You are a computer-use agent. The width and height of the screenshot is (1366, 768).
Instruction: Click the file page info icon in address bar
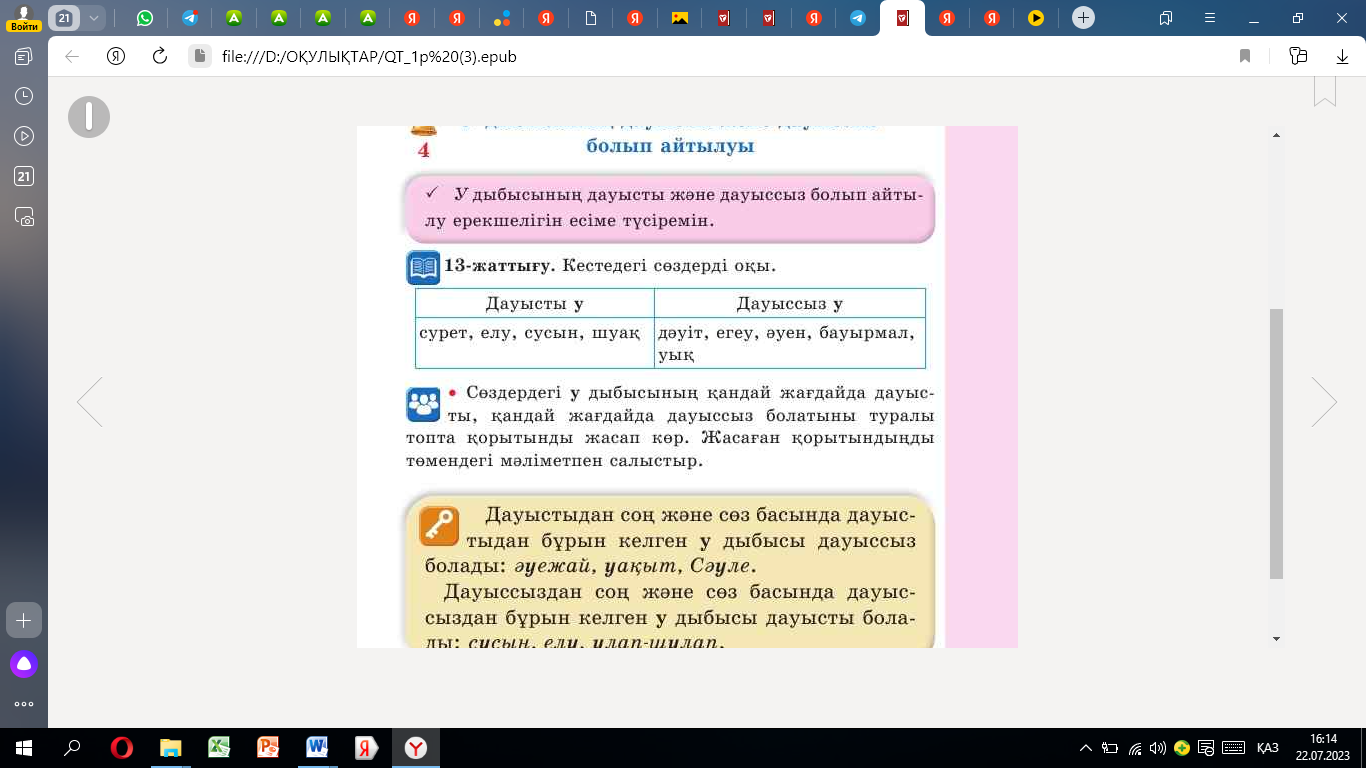click(200, 57)
